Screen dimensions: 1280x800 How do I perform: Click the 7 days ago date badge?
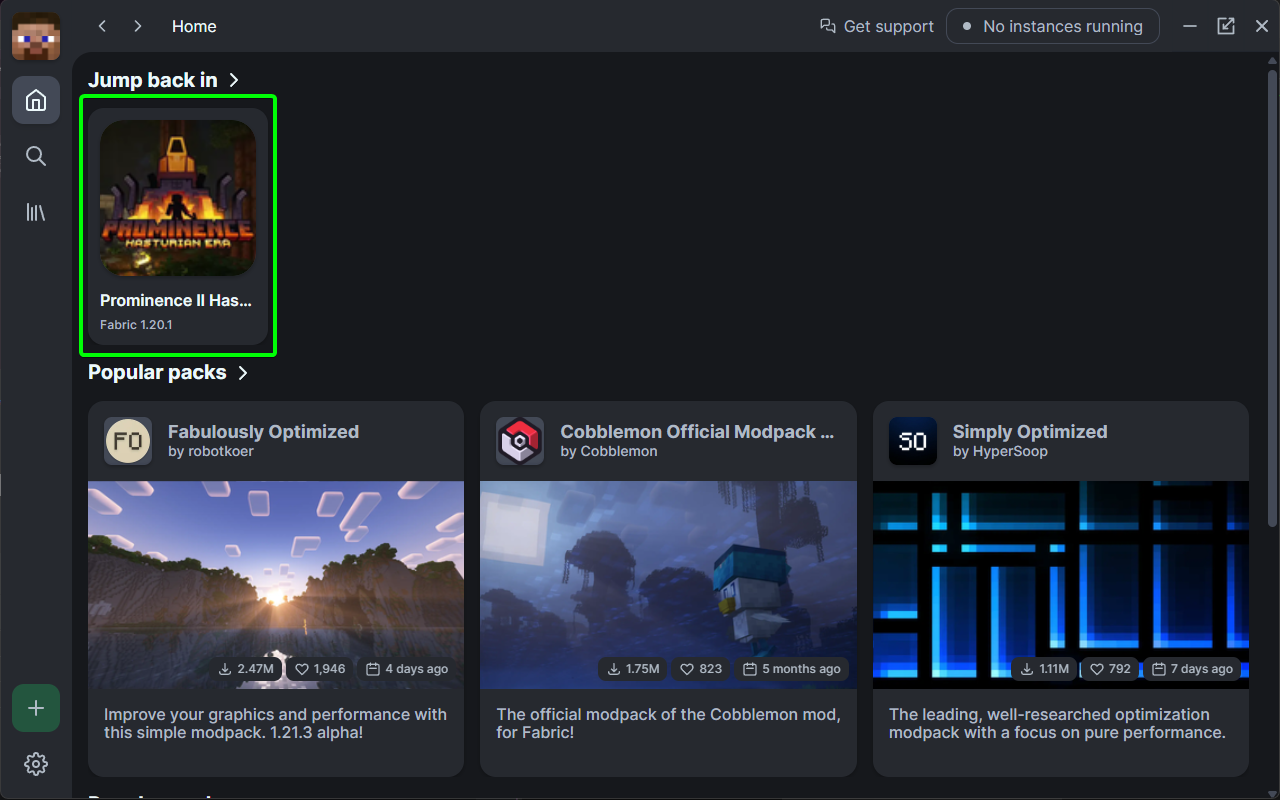pos(1192,669)
